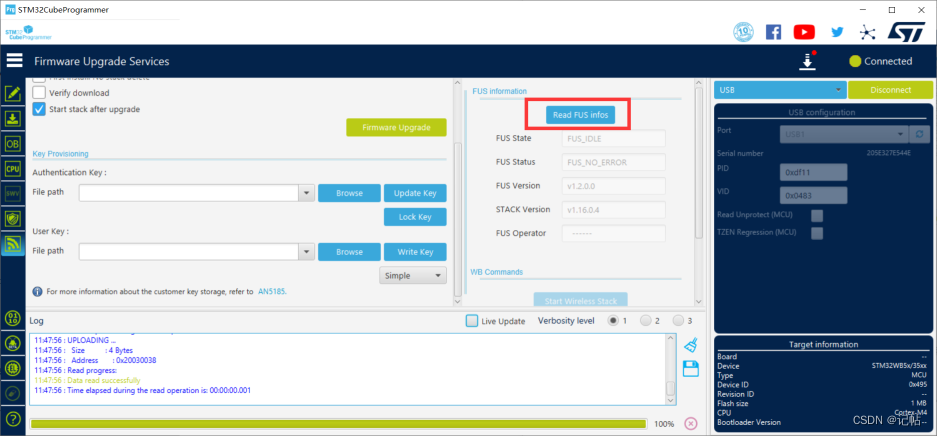Screen dimensions: 937x436
Task: Click Read FUS infos button
Action: 580,115
